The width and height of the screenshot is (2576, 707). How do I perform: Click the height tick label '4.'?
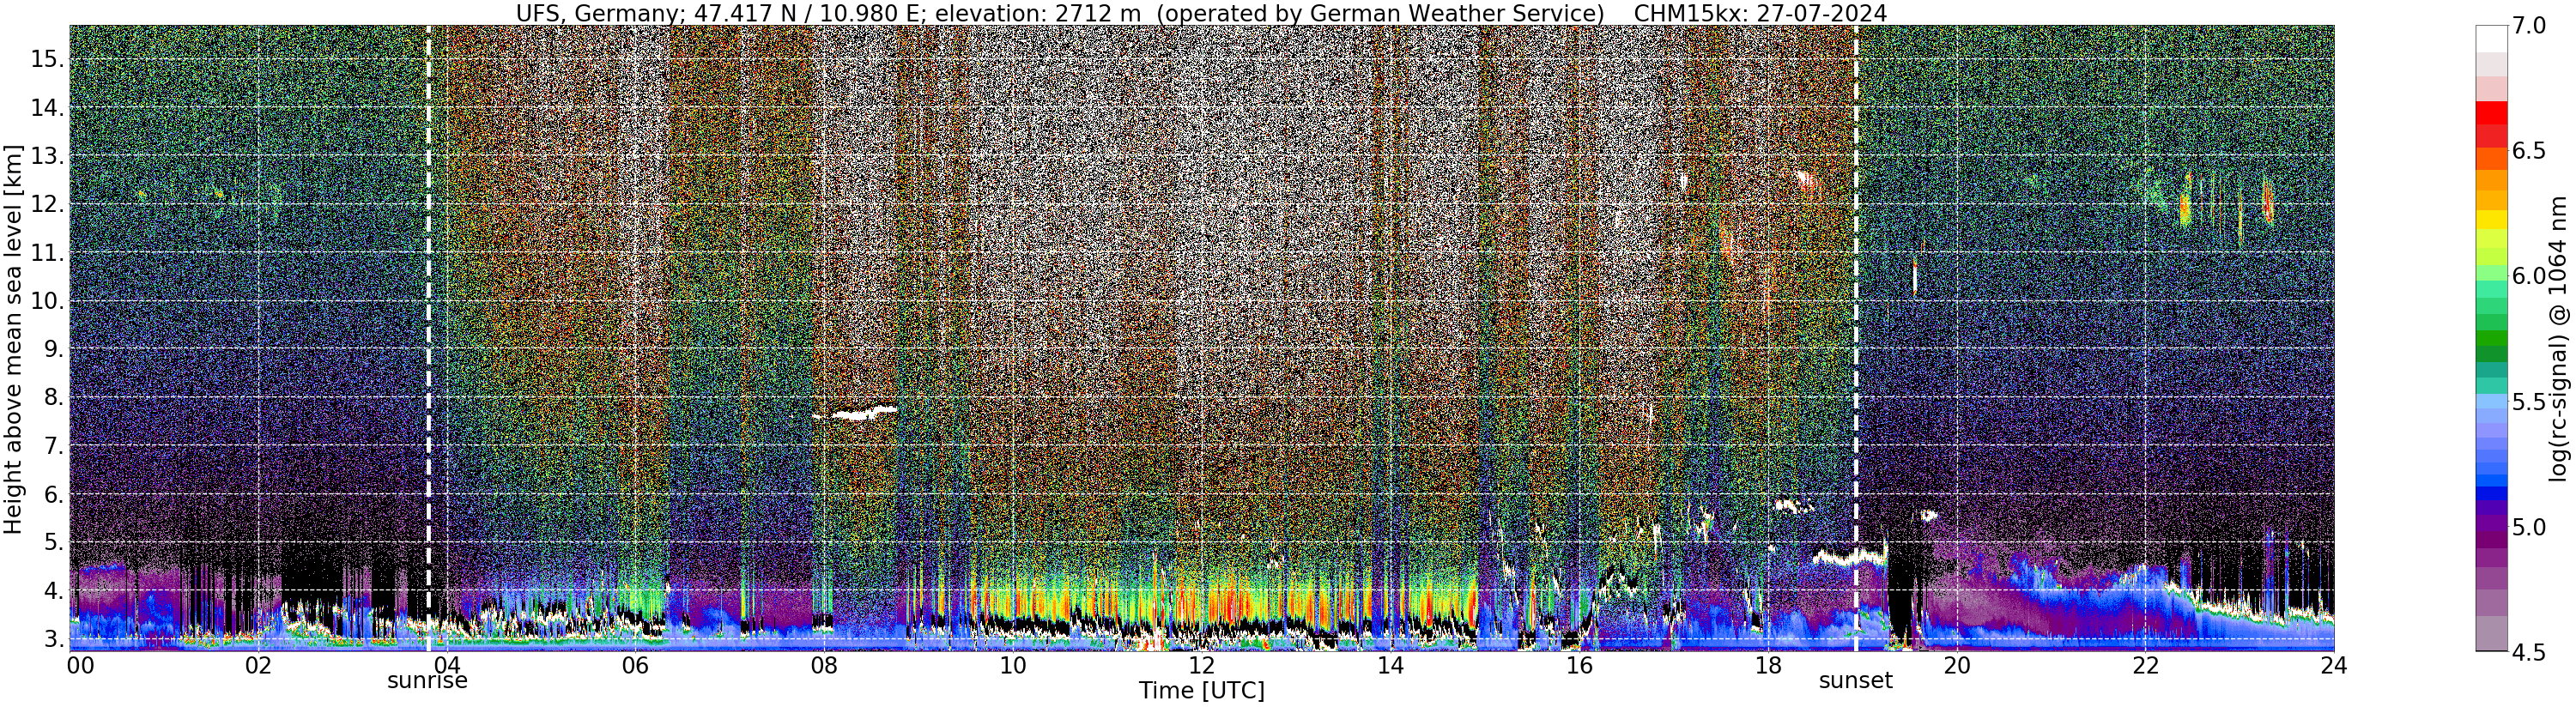54,591
